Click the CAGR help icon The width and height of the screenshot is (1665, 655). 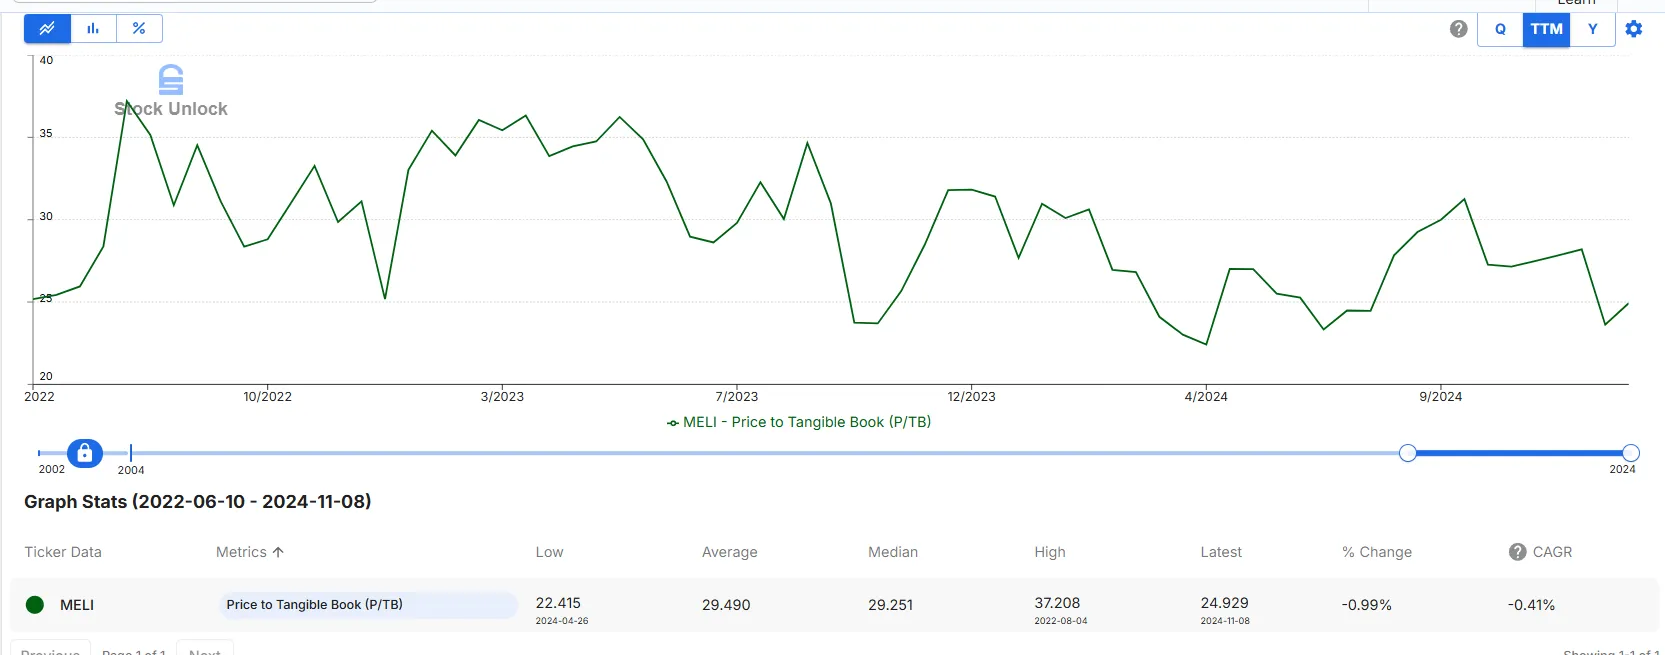1518,552
